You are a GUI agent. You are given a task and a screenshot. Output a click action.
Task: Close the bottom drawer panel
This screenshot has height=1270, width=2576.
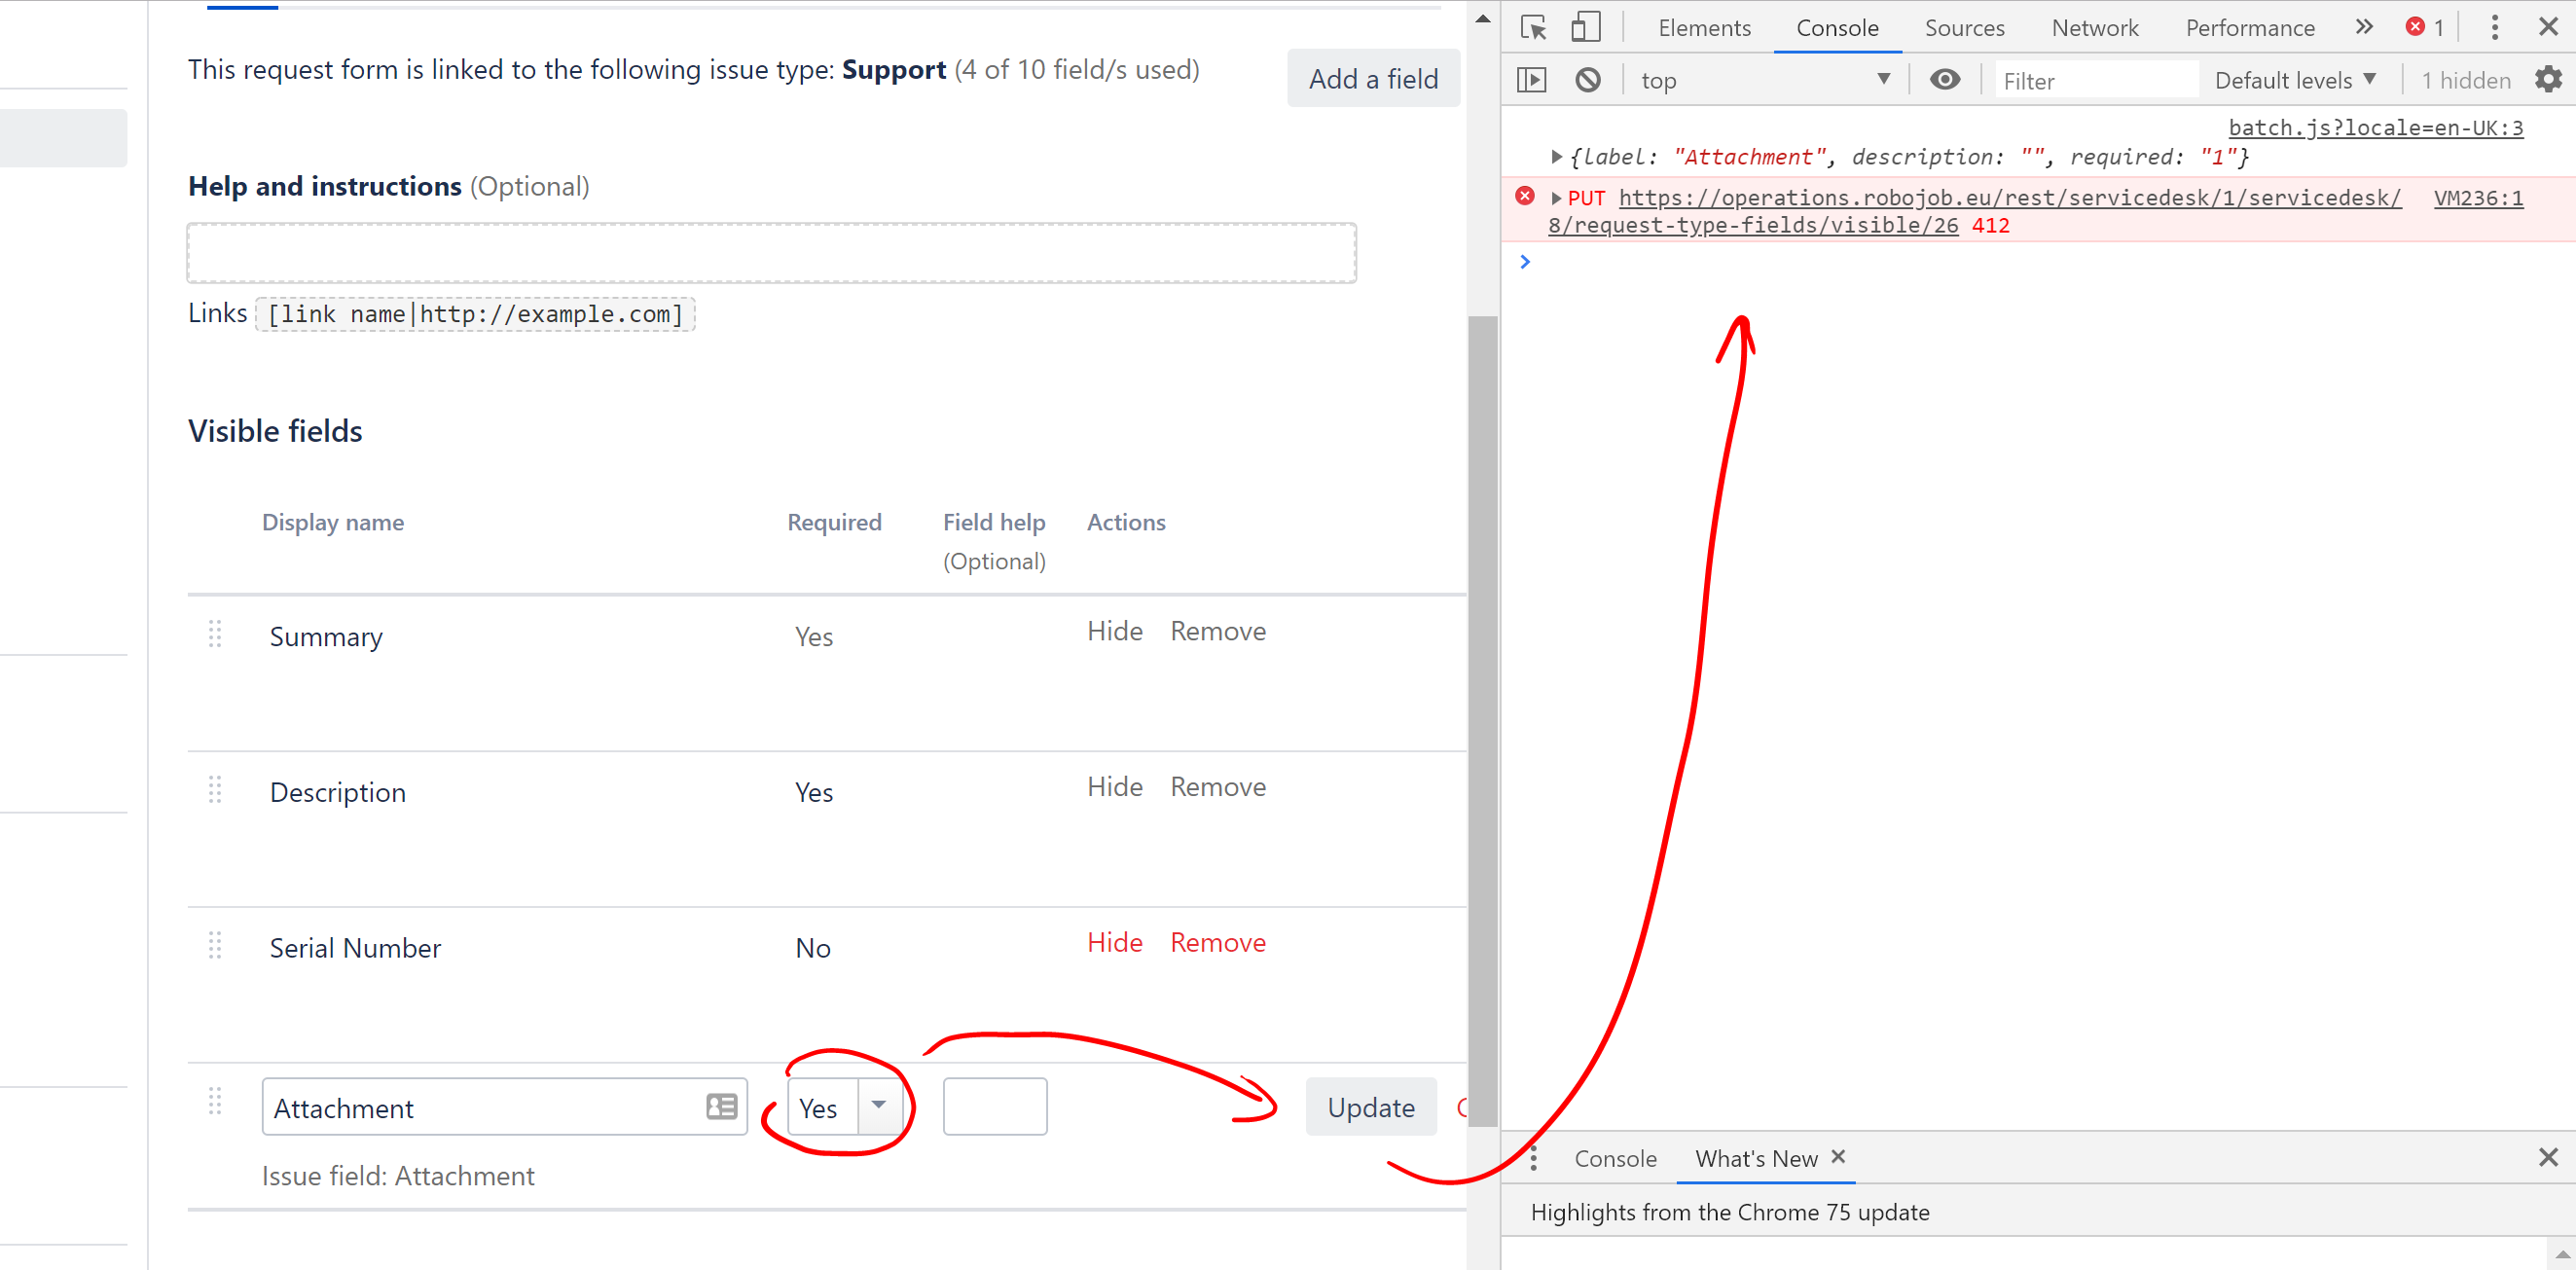(2548, 1158)
